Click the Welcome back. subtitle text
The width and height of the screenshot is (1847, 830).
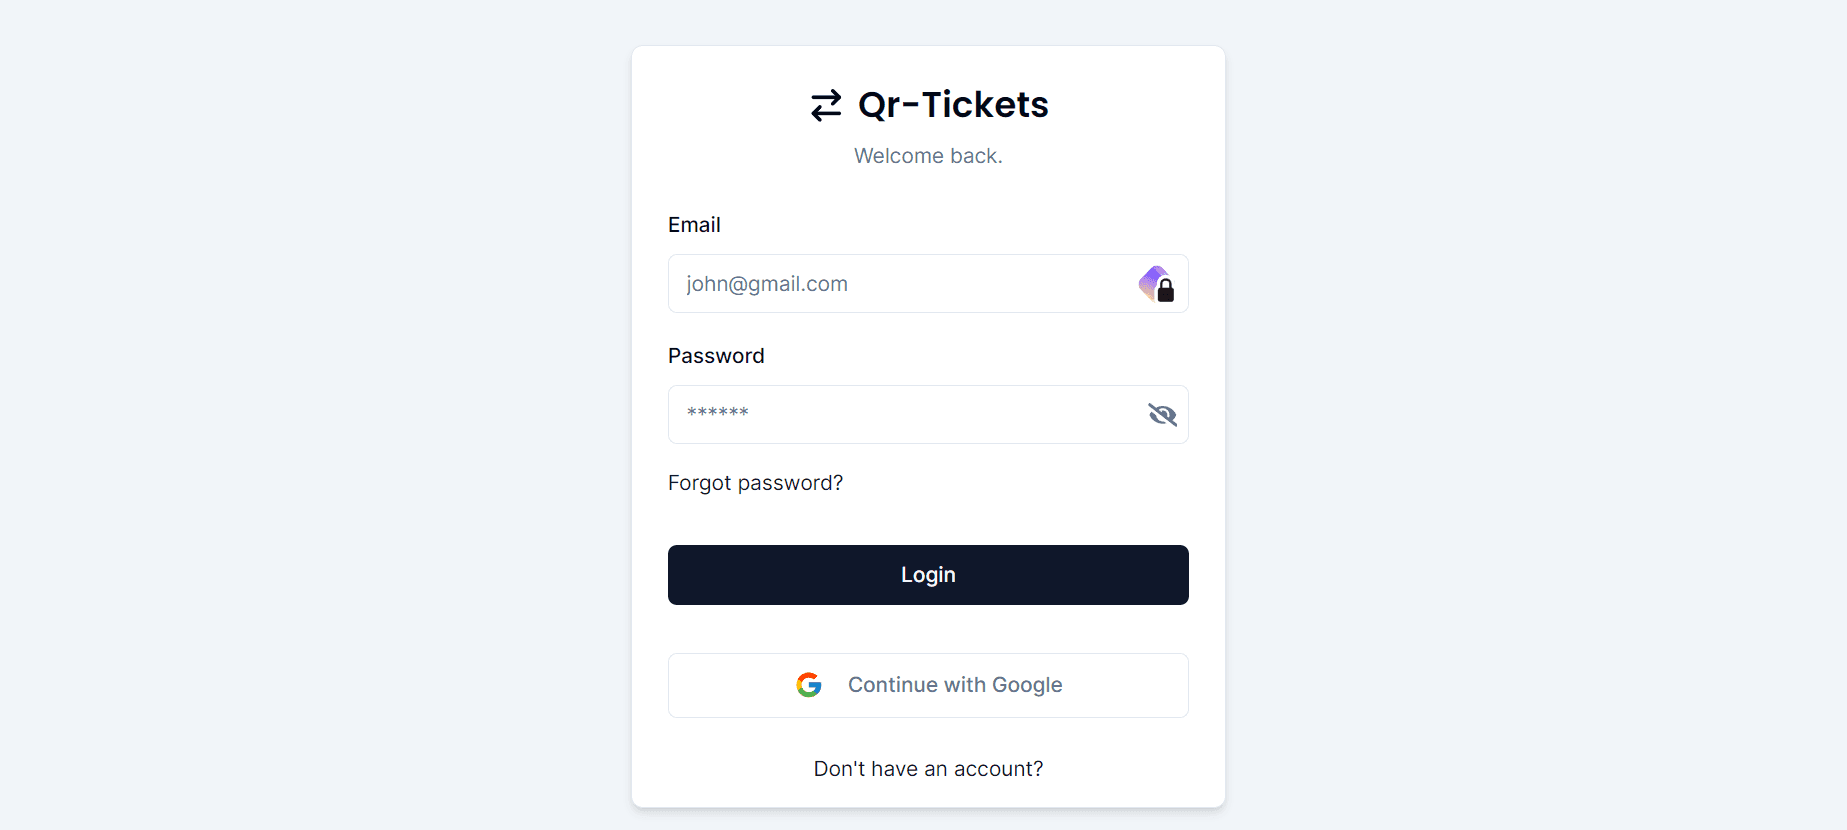928,156
